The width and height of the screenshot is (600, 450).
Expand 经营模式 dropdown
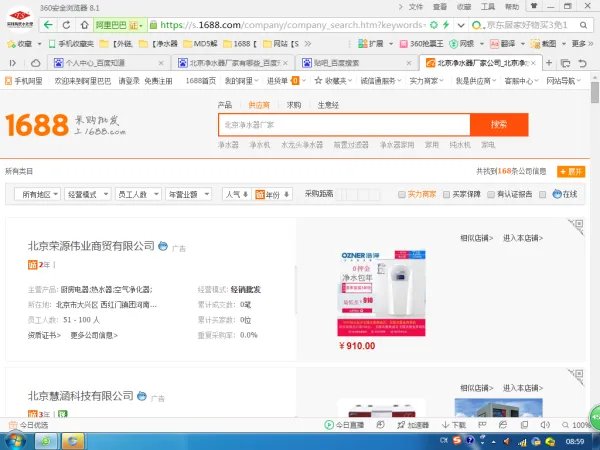click(x=88, y=194)
